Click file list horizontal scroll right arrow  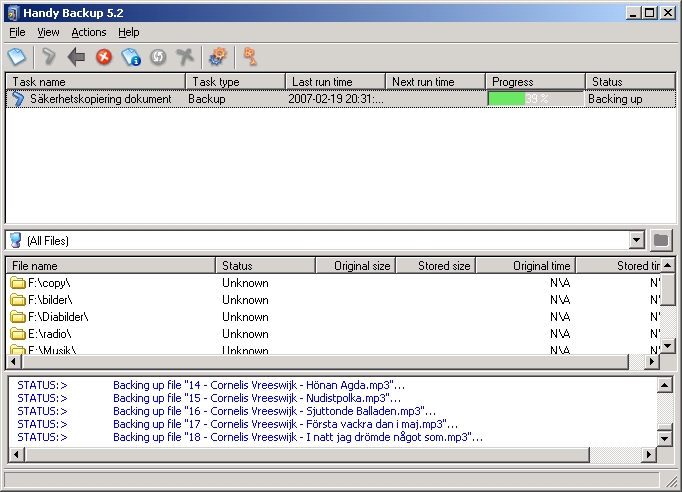(652, 361)
